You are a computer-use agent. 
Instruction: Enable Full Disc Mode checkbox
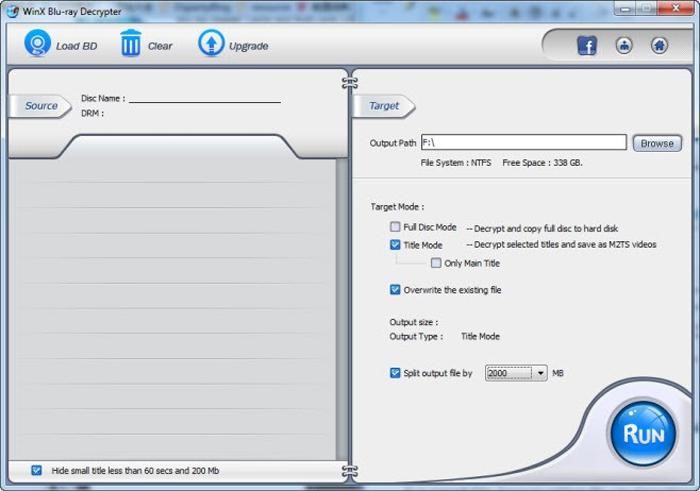395,227
